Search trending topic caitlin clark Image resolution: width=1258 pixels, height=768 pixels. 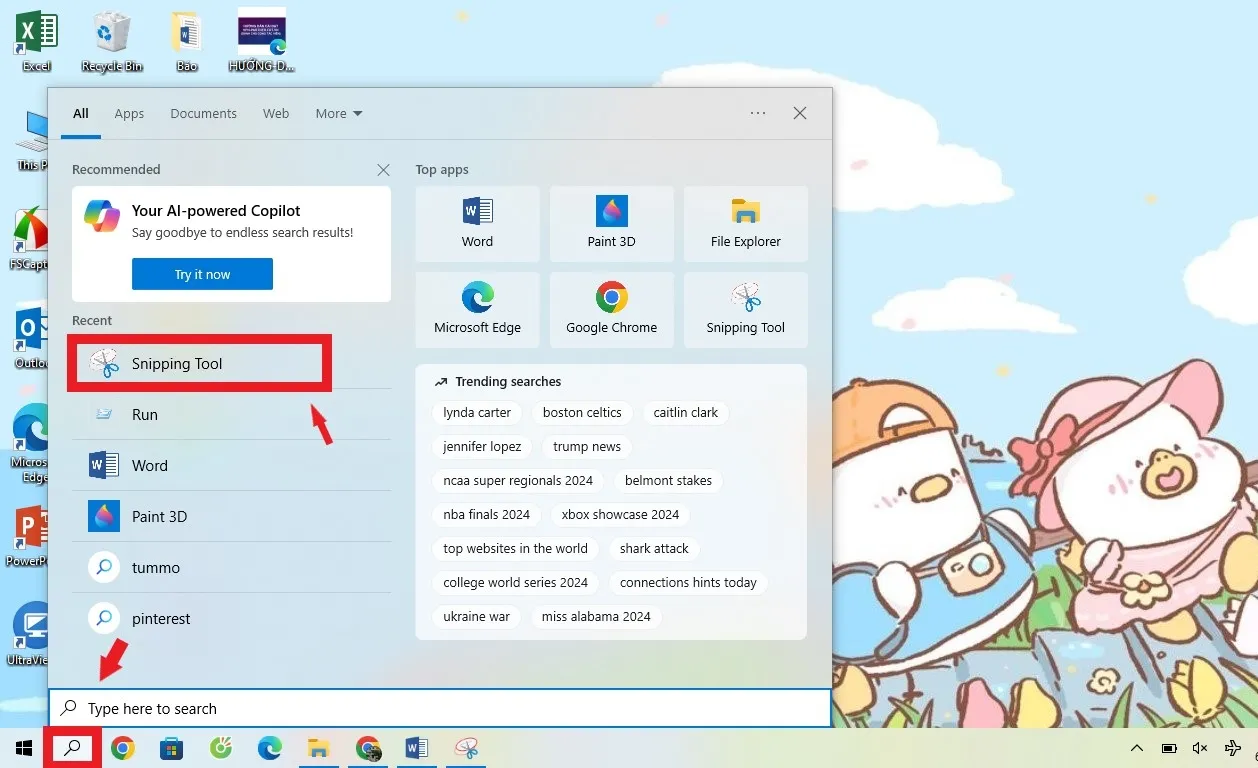(x=686, y=412)
